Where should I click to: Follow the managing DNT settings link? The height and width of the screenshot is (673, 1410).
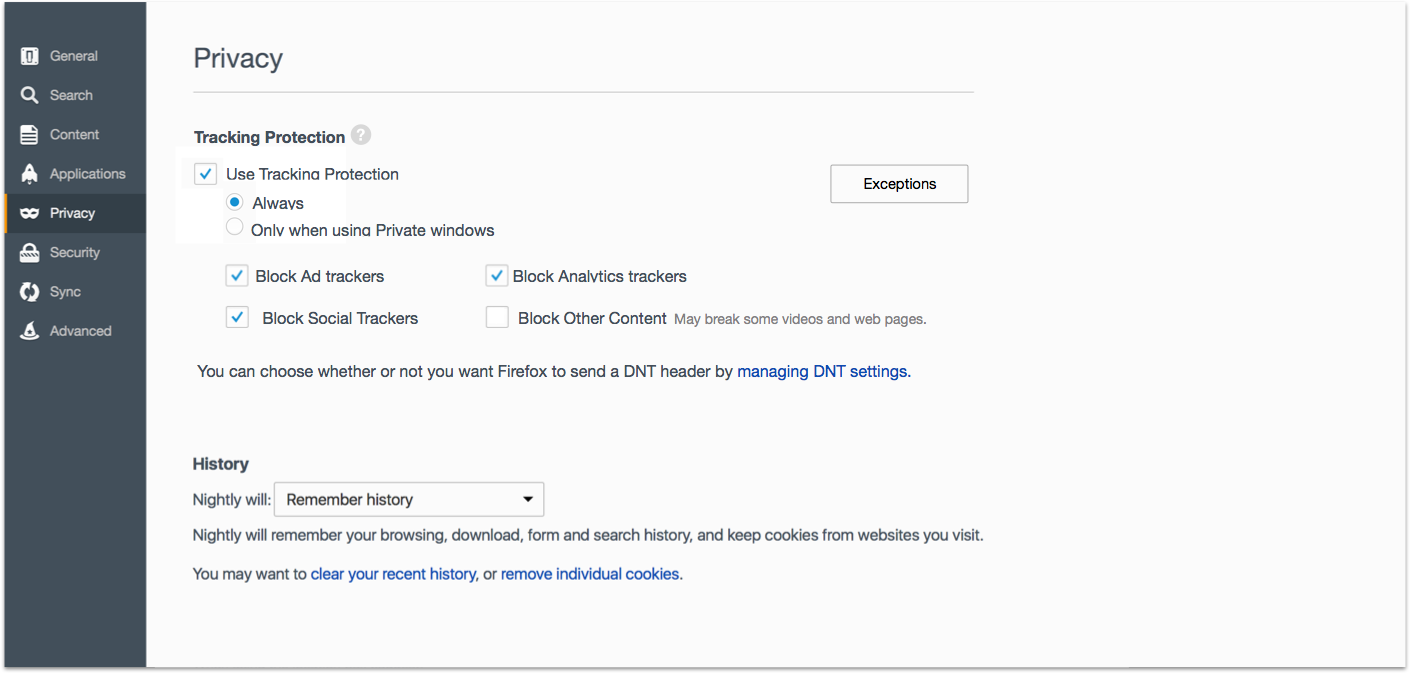point(823,371)
